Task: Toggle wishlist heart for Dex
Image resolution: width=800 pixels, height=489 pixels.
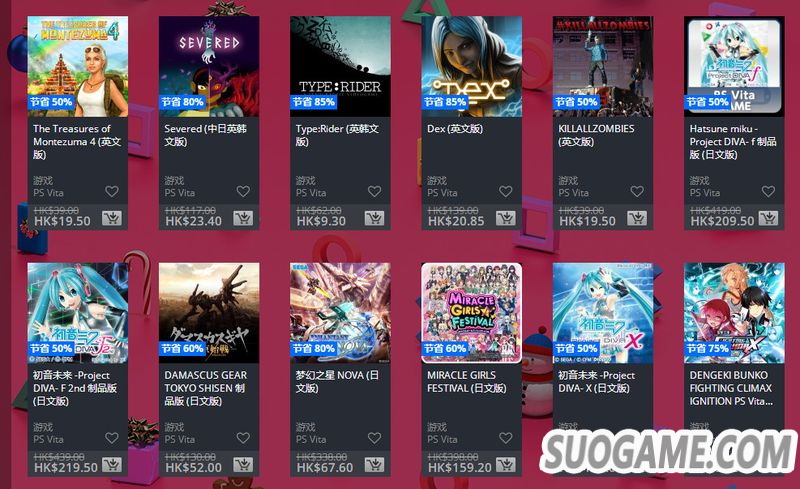Action: [506, 191]
